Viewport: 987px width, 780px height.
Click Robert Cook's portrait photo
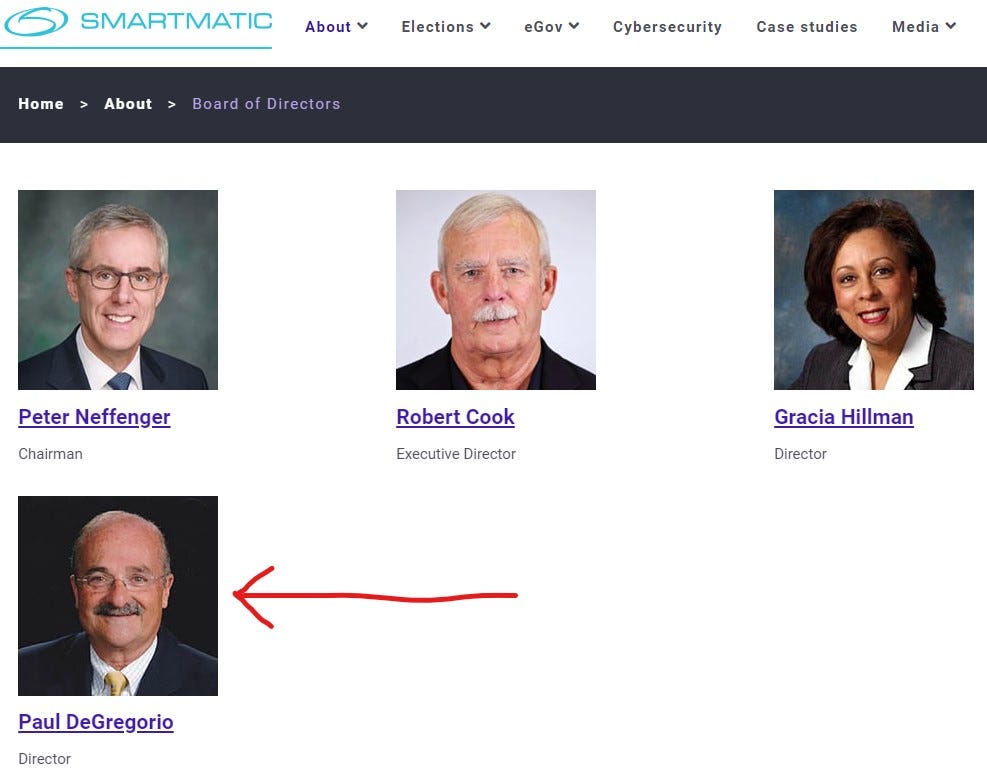tap(496, 290)
